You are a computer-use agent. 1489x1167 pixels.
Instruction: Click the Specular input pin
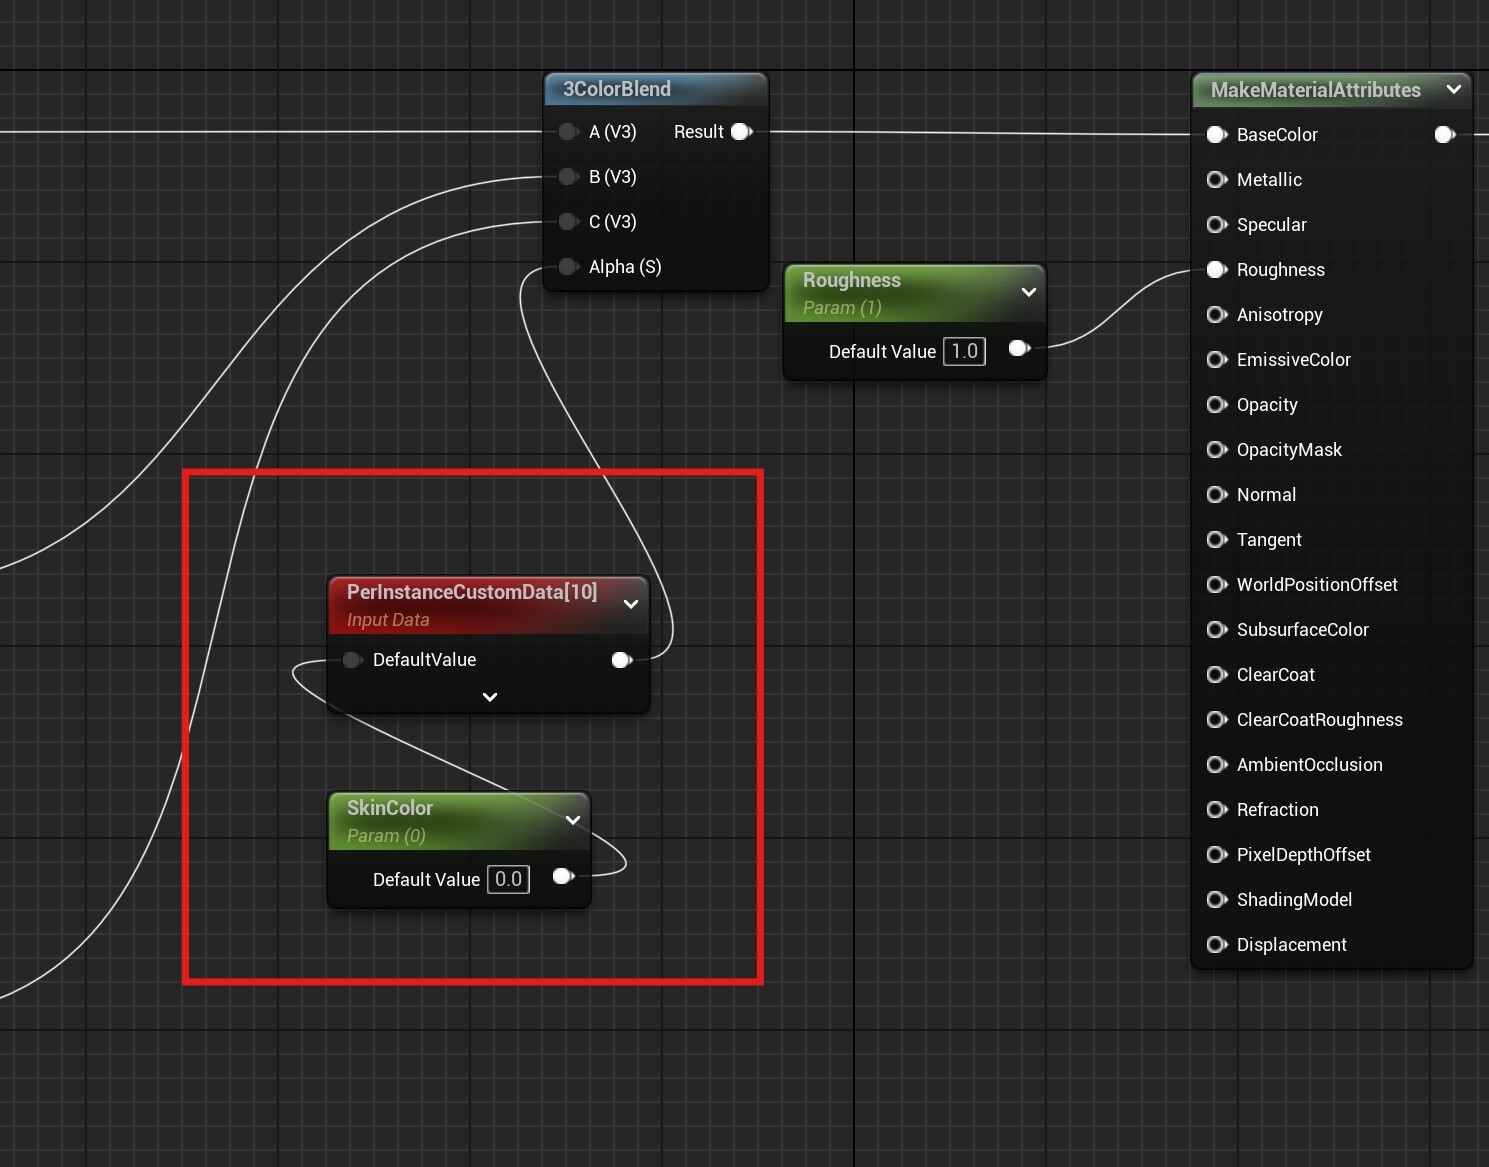click(1217, 225)
